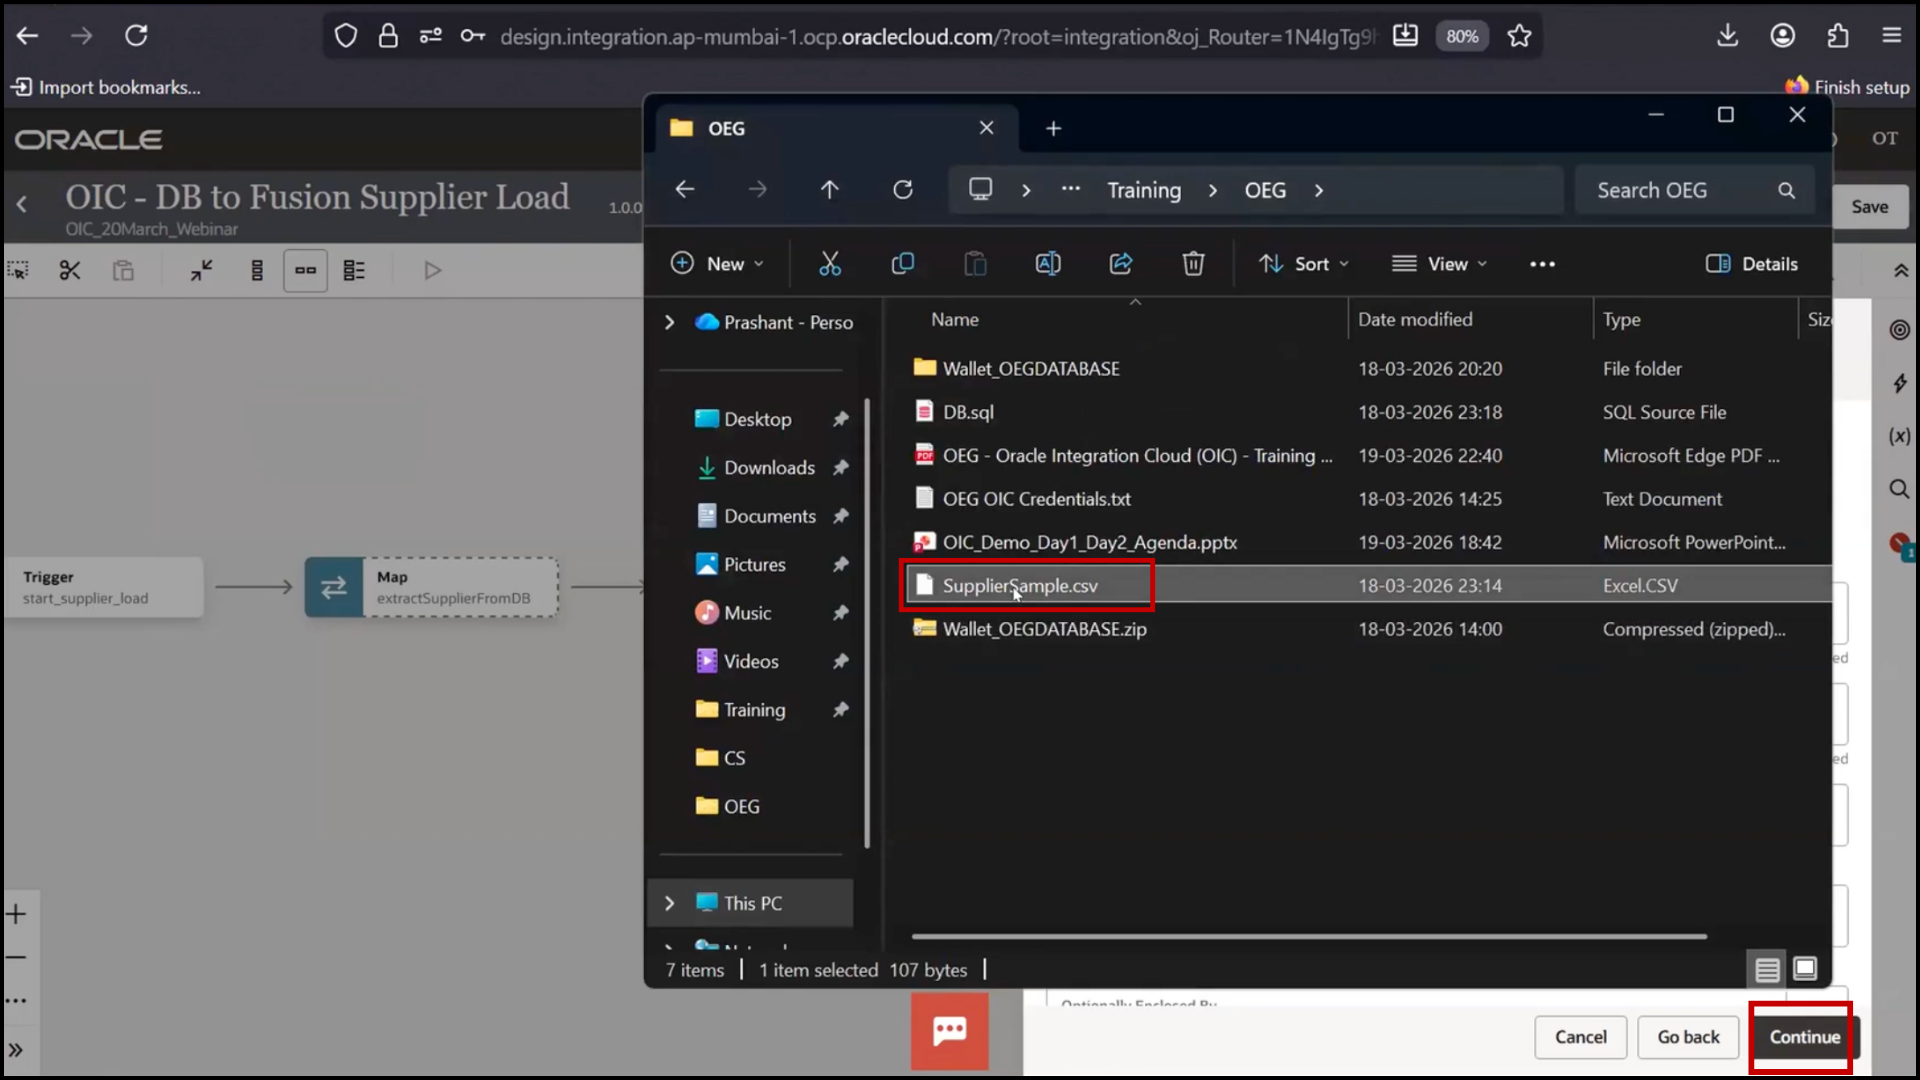Click the horizontal scrollbar in file list
The image size is (1920, 1080).
pyautogui.click(x=1308, y=937)
